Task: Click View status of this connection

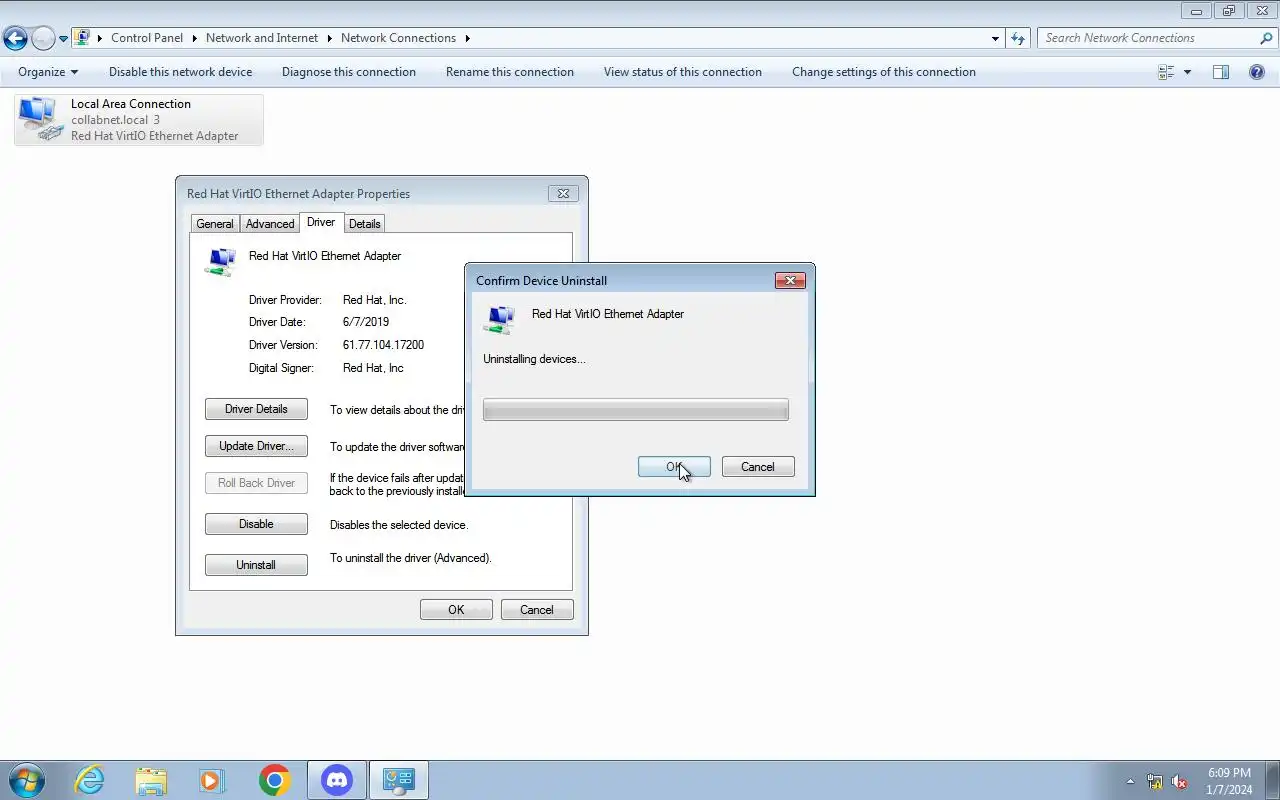Action: tap(683, 72)
